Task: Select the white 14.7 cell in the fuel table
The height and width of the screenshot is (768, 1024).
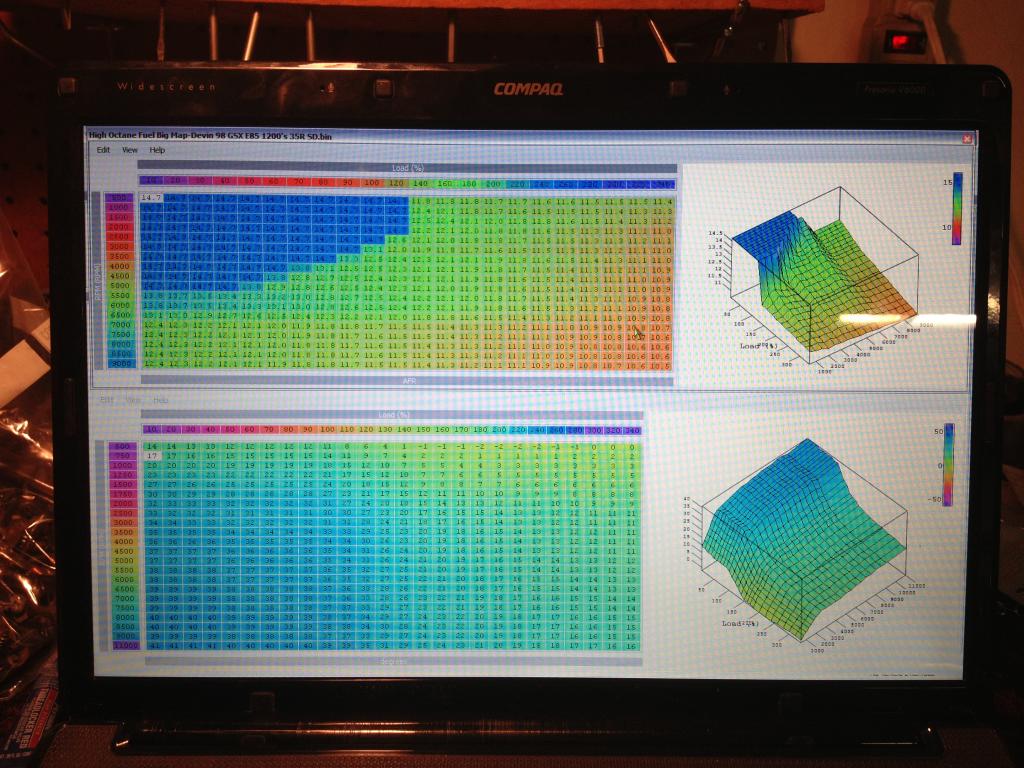Action: click(151, 197)
